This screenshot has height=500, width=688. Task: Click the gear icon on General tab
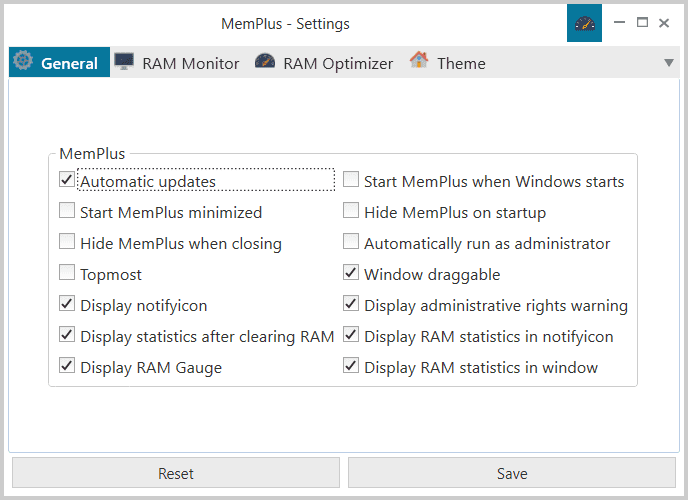22,61
